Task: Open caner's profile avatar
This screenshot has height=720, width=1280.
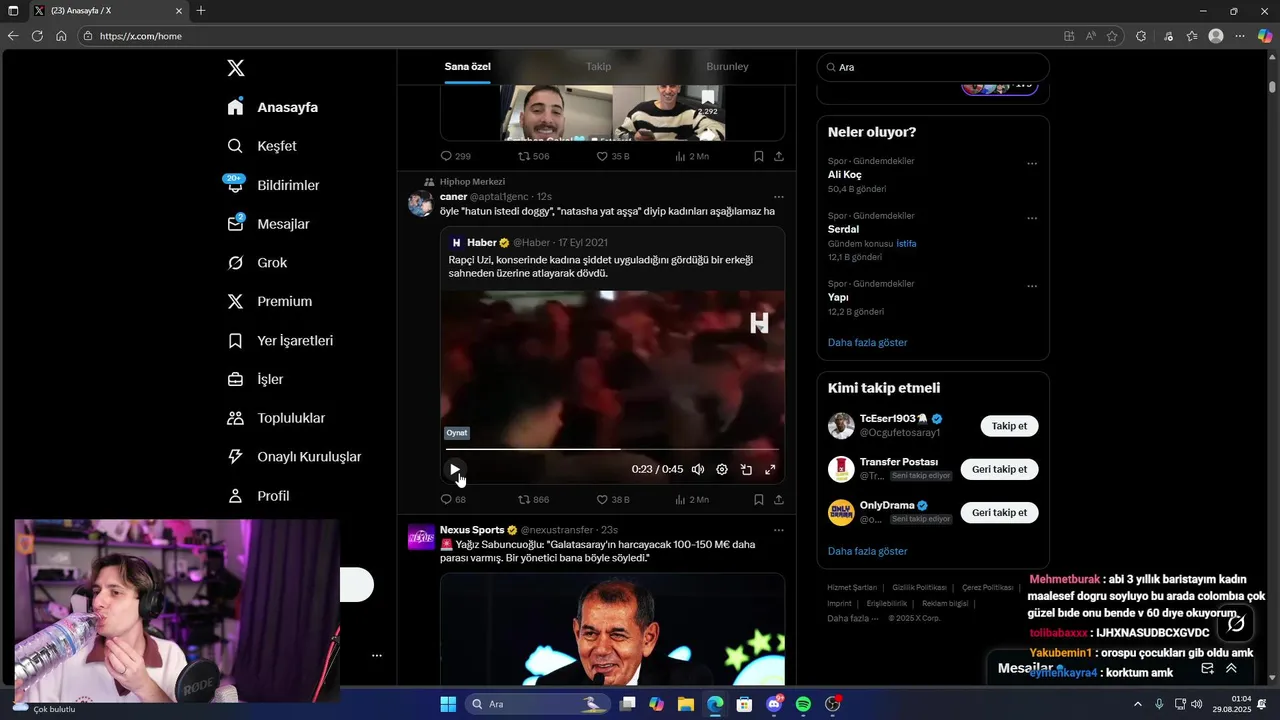Action: pos(420,204)
